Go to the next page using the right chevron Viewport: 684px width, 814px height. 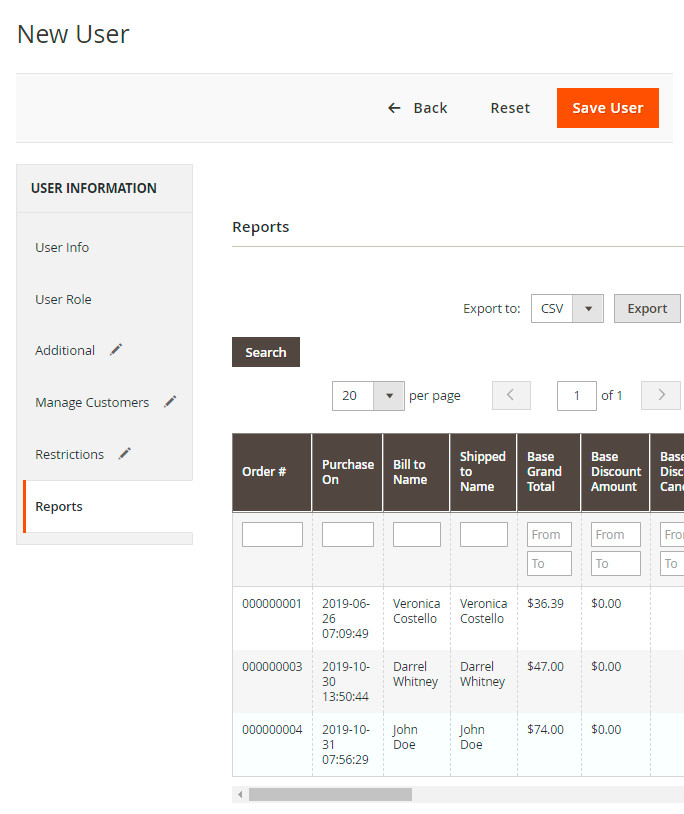[660, 395]
